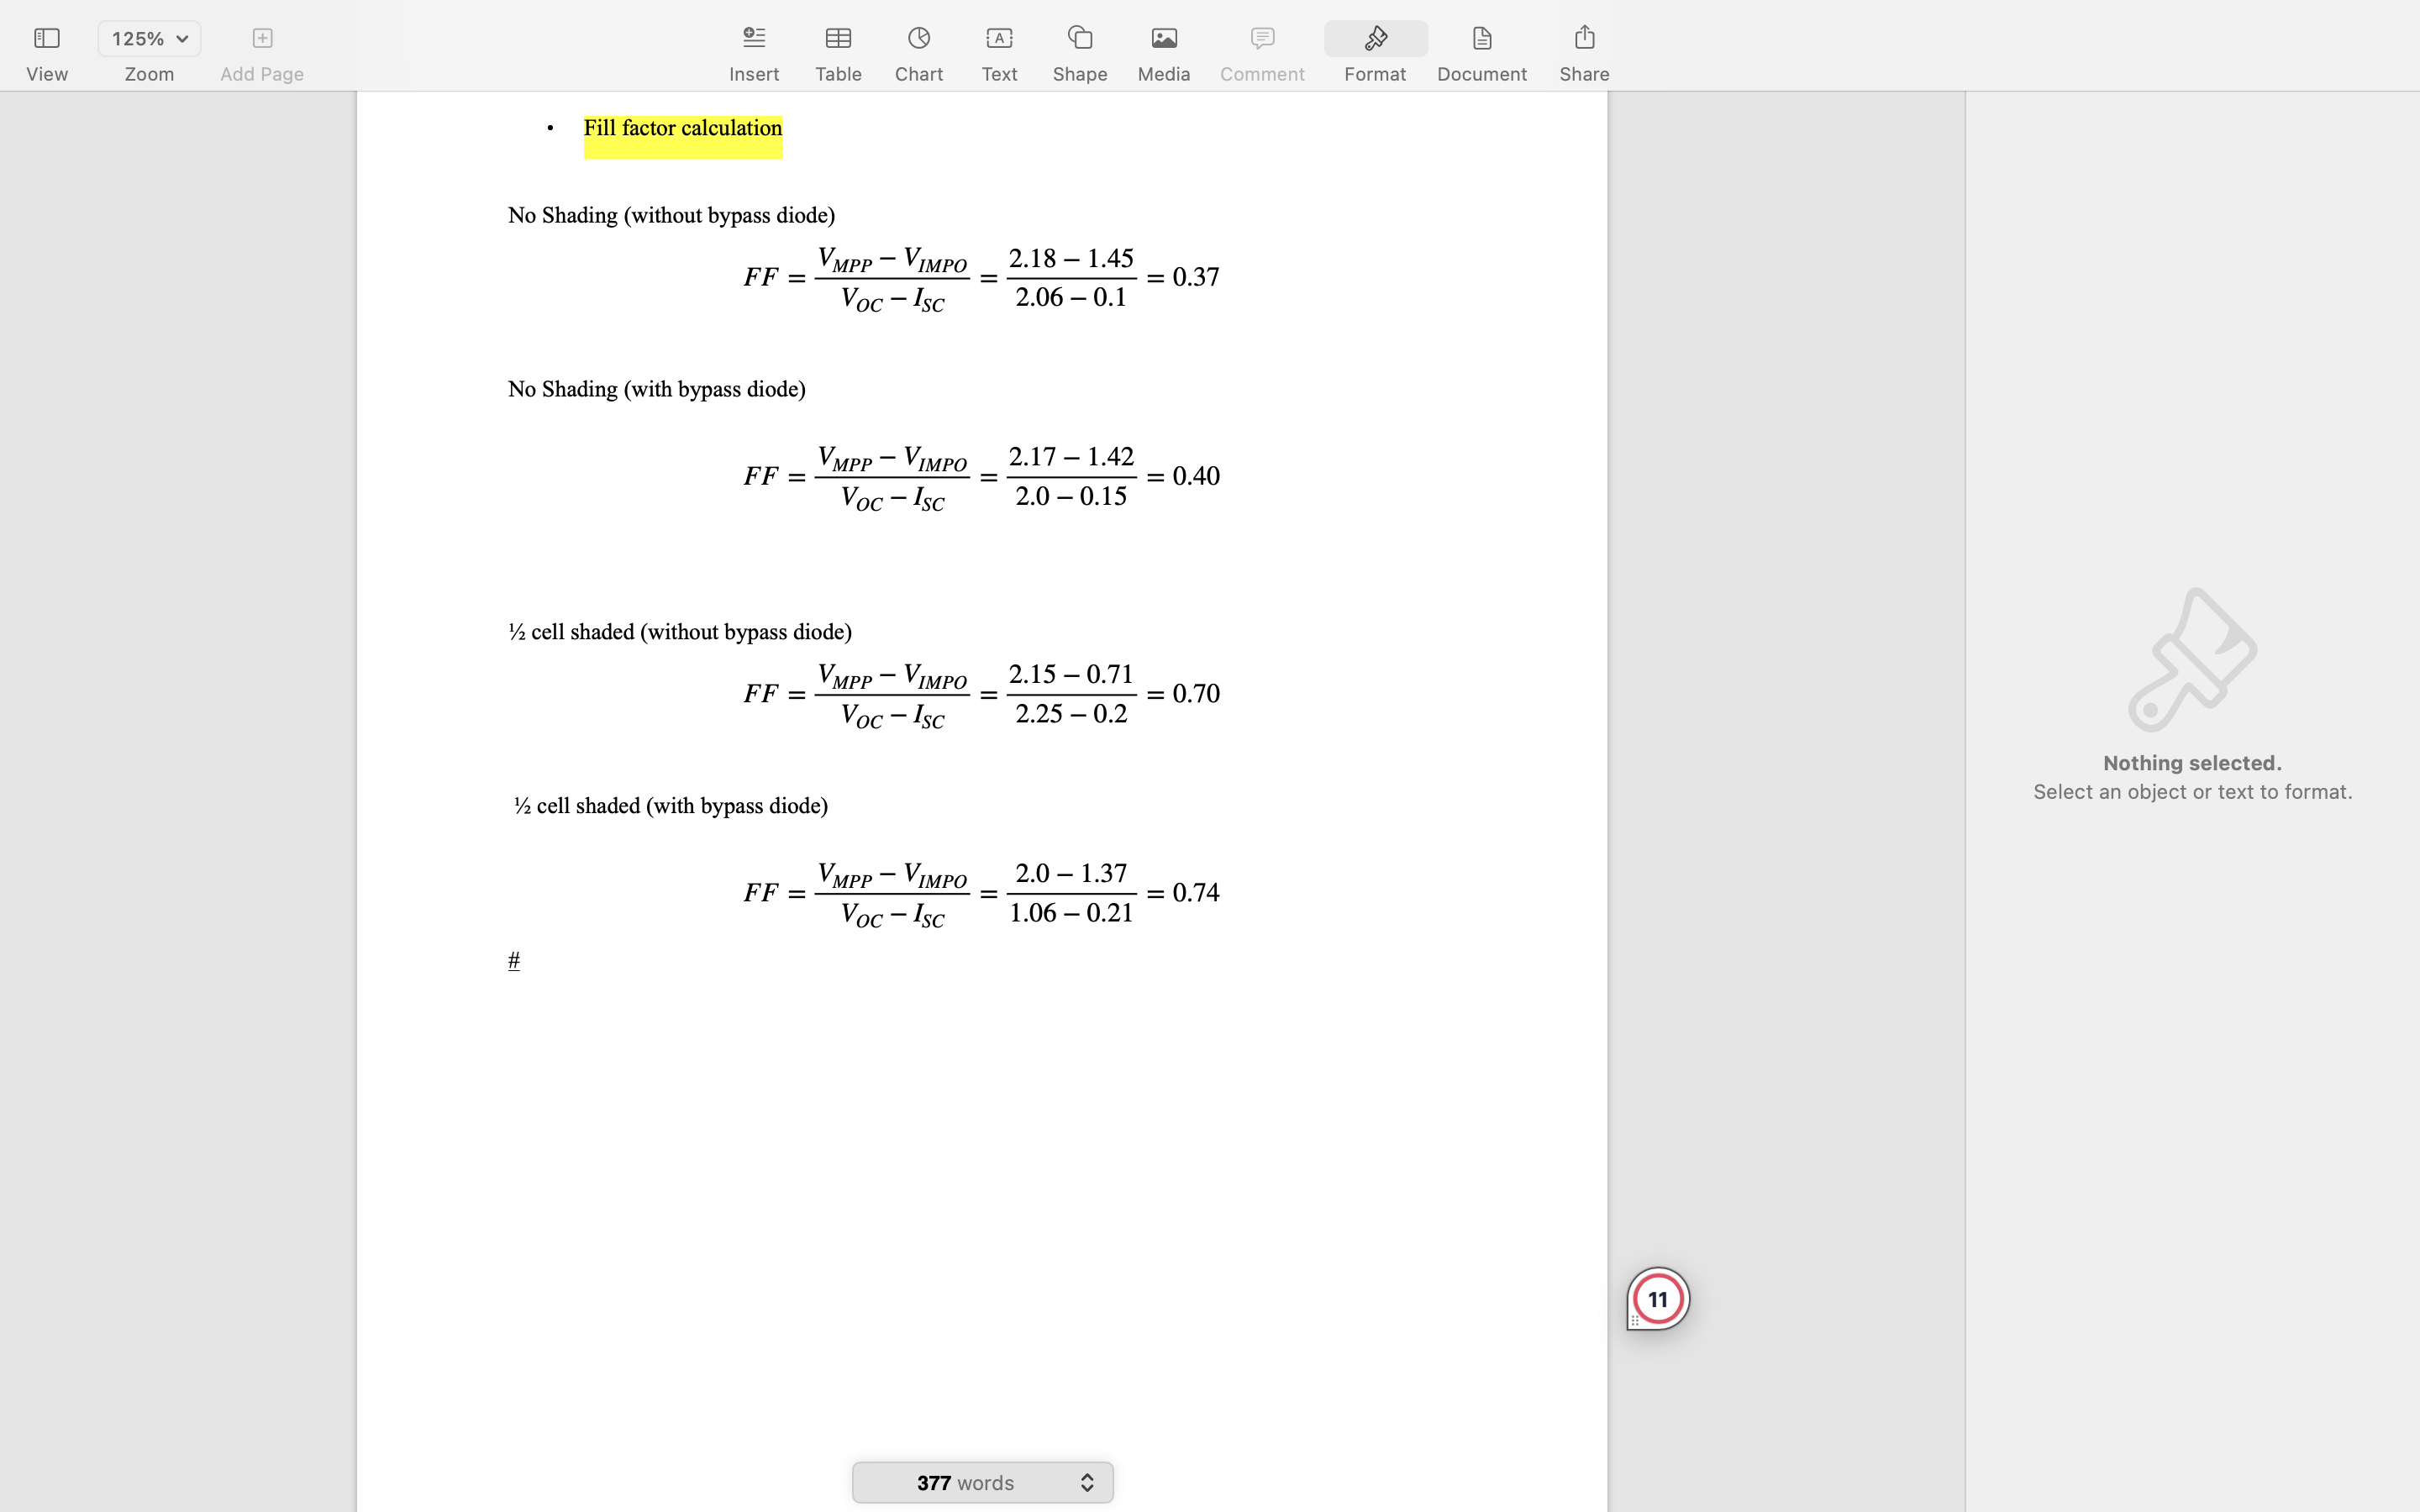Image resolution: width=2420 pixels, height=1512 pixels.
Task: Open the View sidebar options
Action: pos(46,39)
